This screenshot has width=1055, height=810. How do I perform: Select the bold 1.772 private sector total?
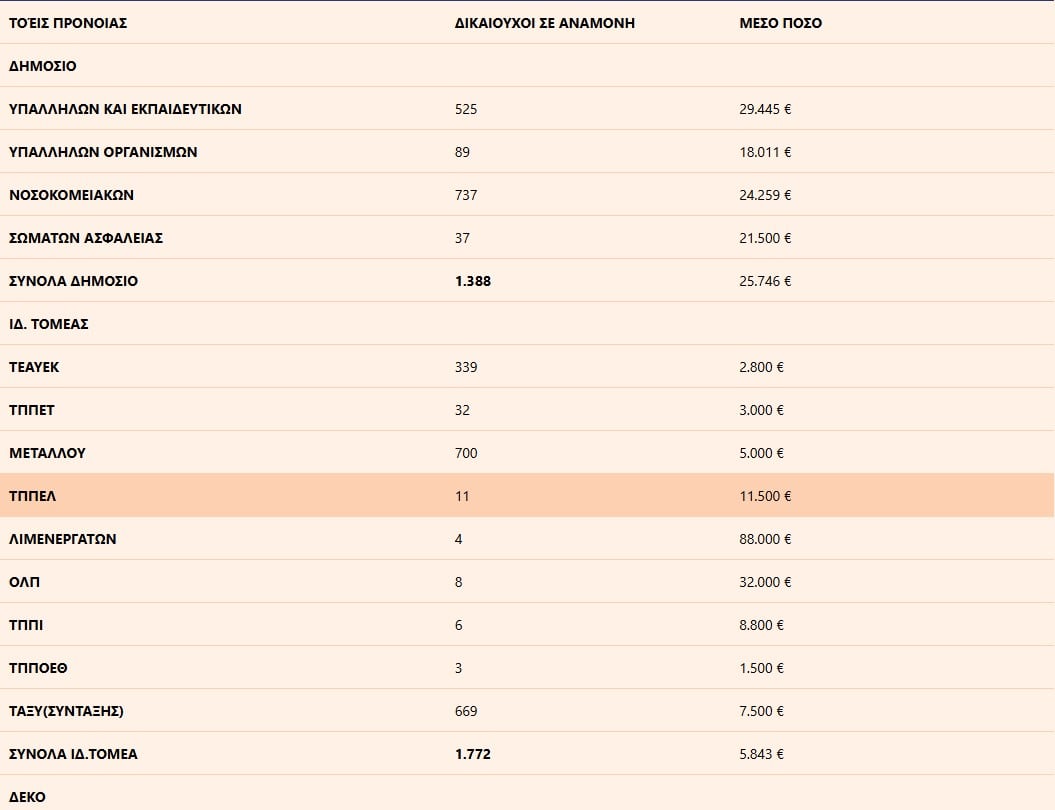(472, 754)
